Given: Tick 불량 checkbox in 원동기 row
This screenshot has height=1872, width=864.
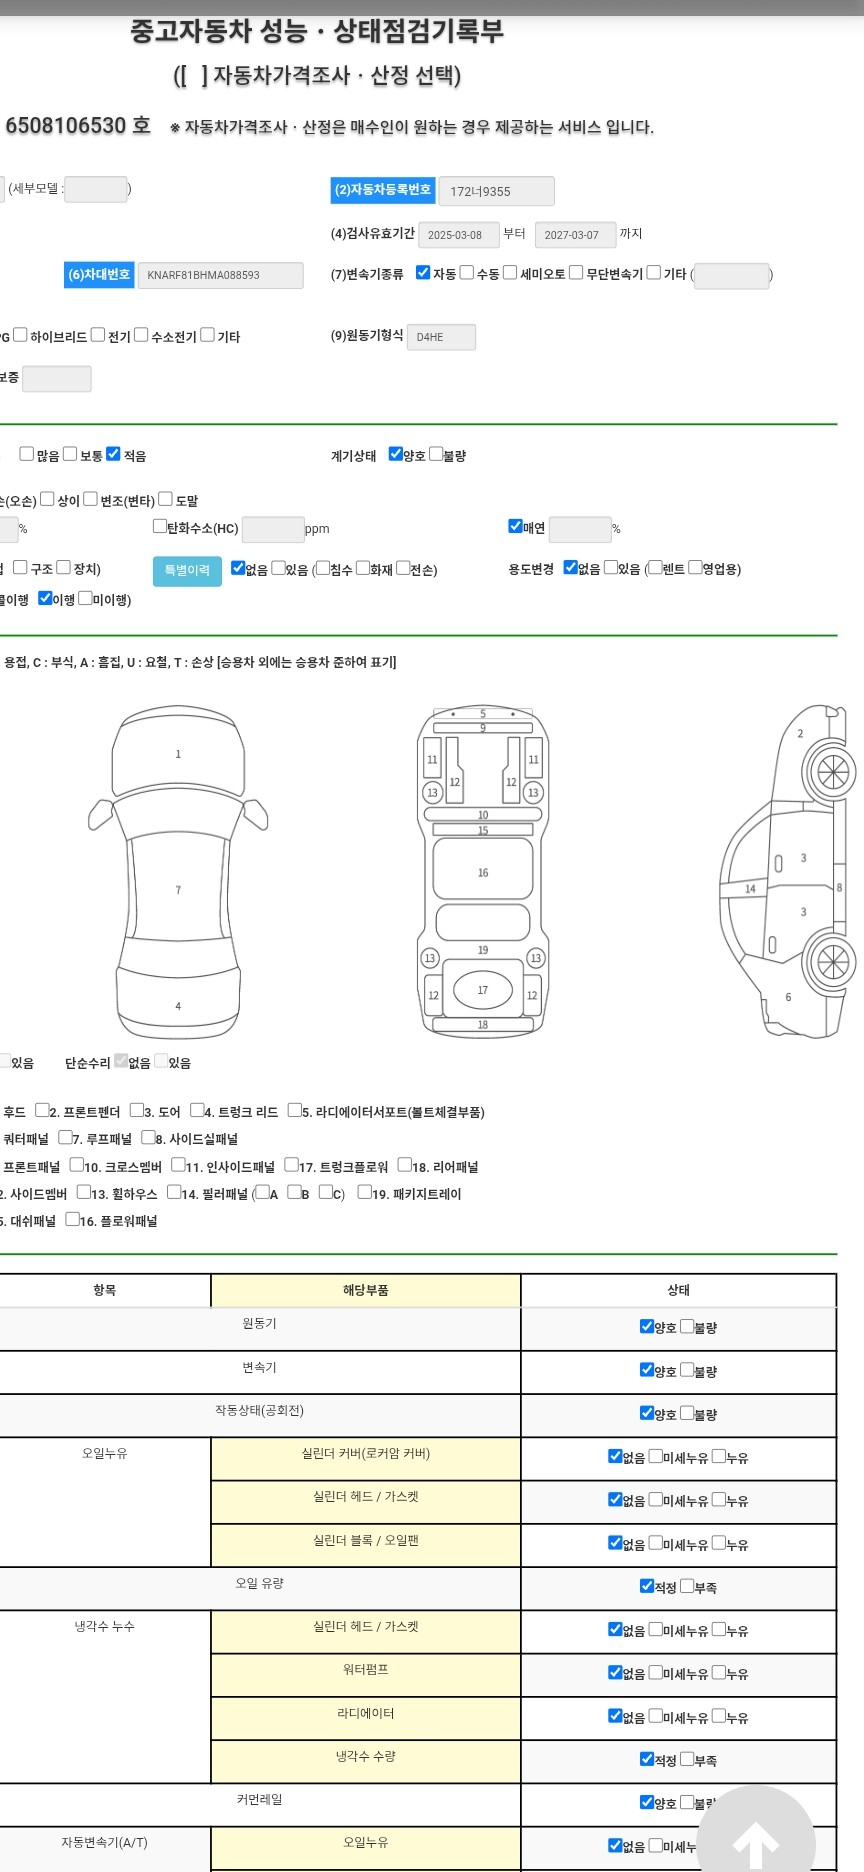Looking at the screenshot, I should pos(687,1327).
